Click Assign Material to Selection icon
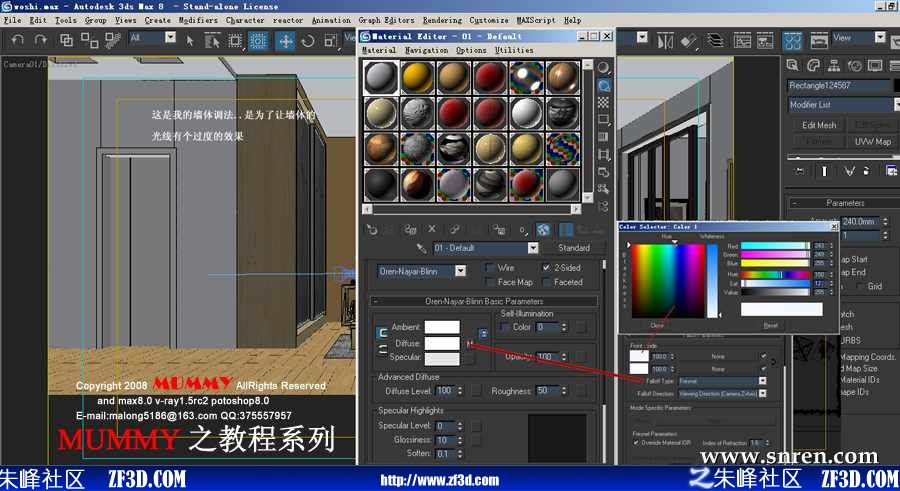This screenshot has height=491, width=900. click(410, 230)
